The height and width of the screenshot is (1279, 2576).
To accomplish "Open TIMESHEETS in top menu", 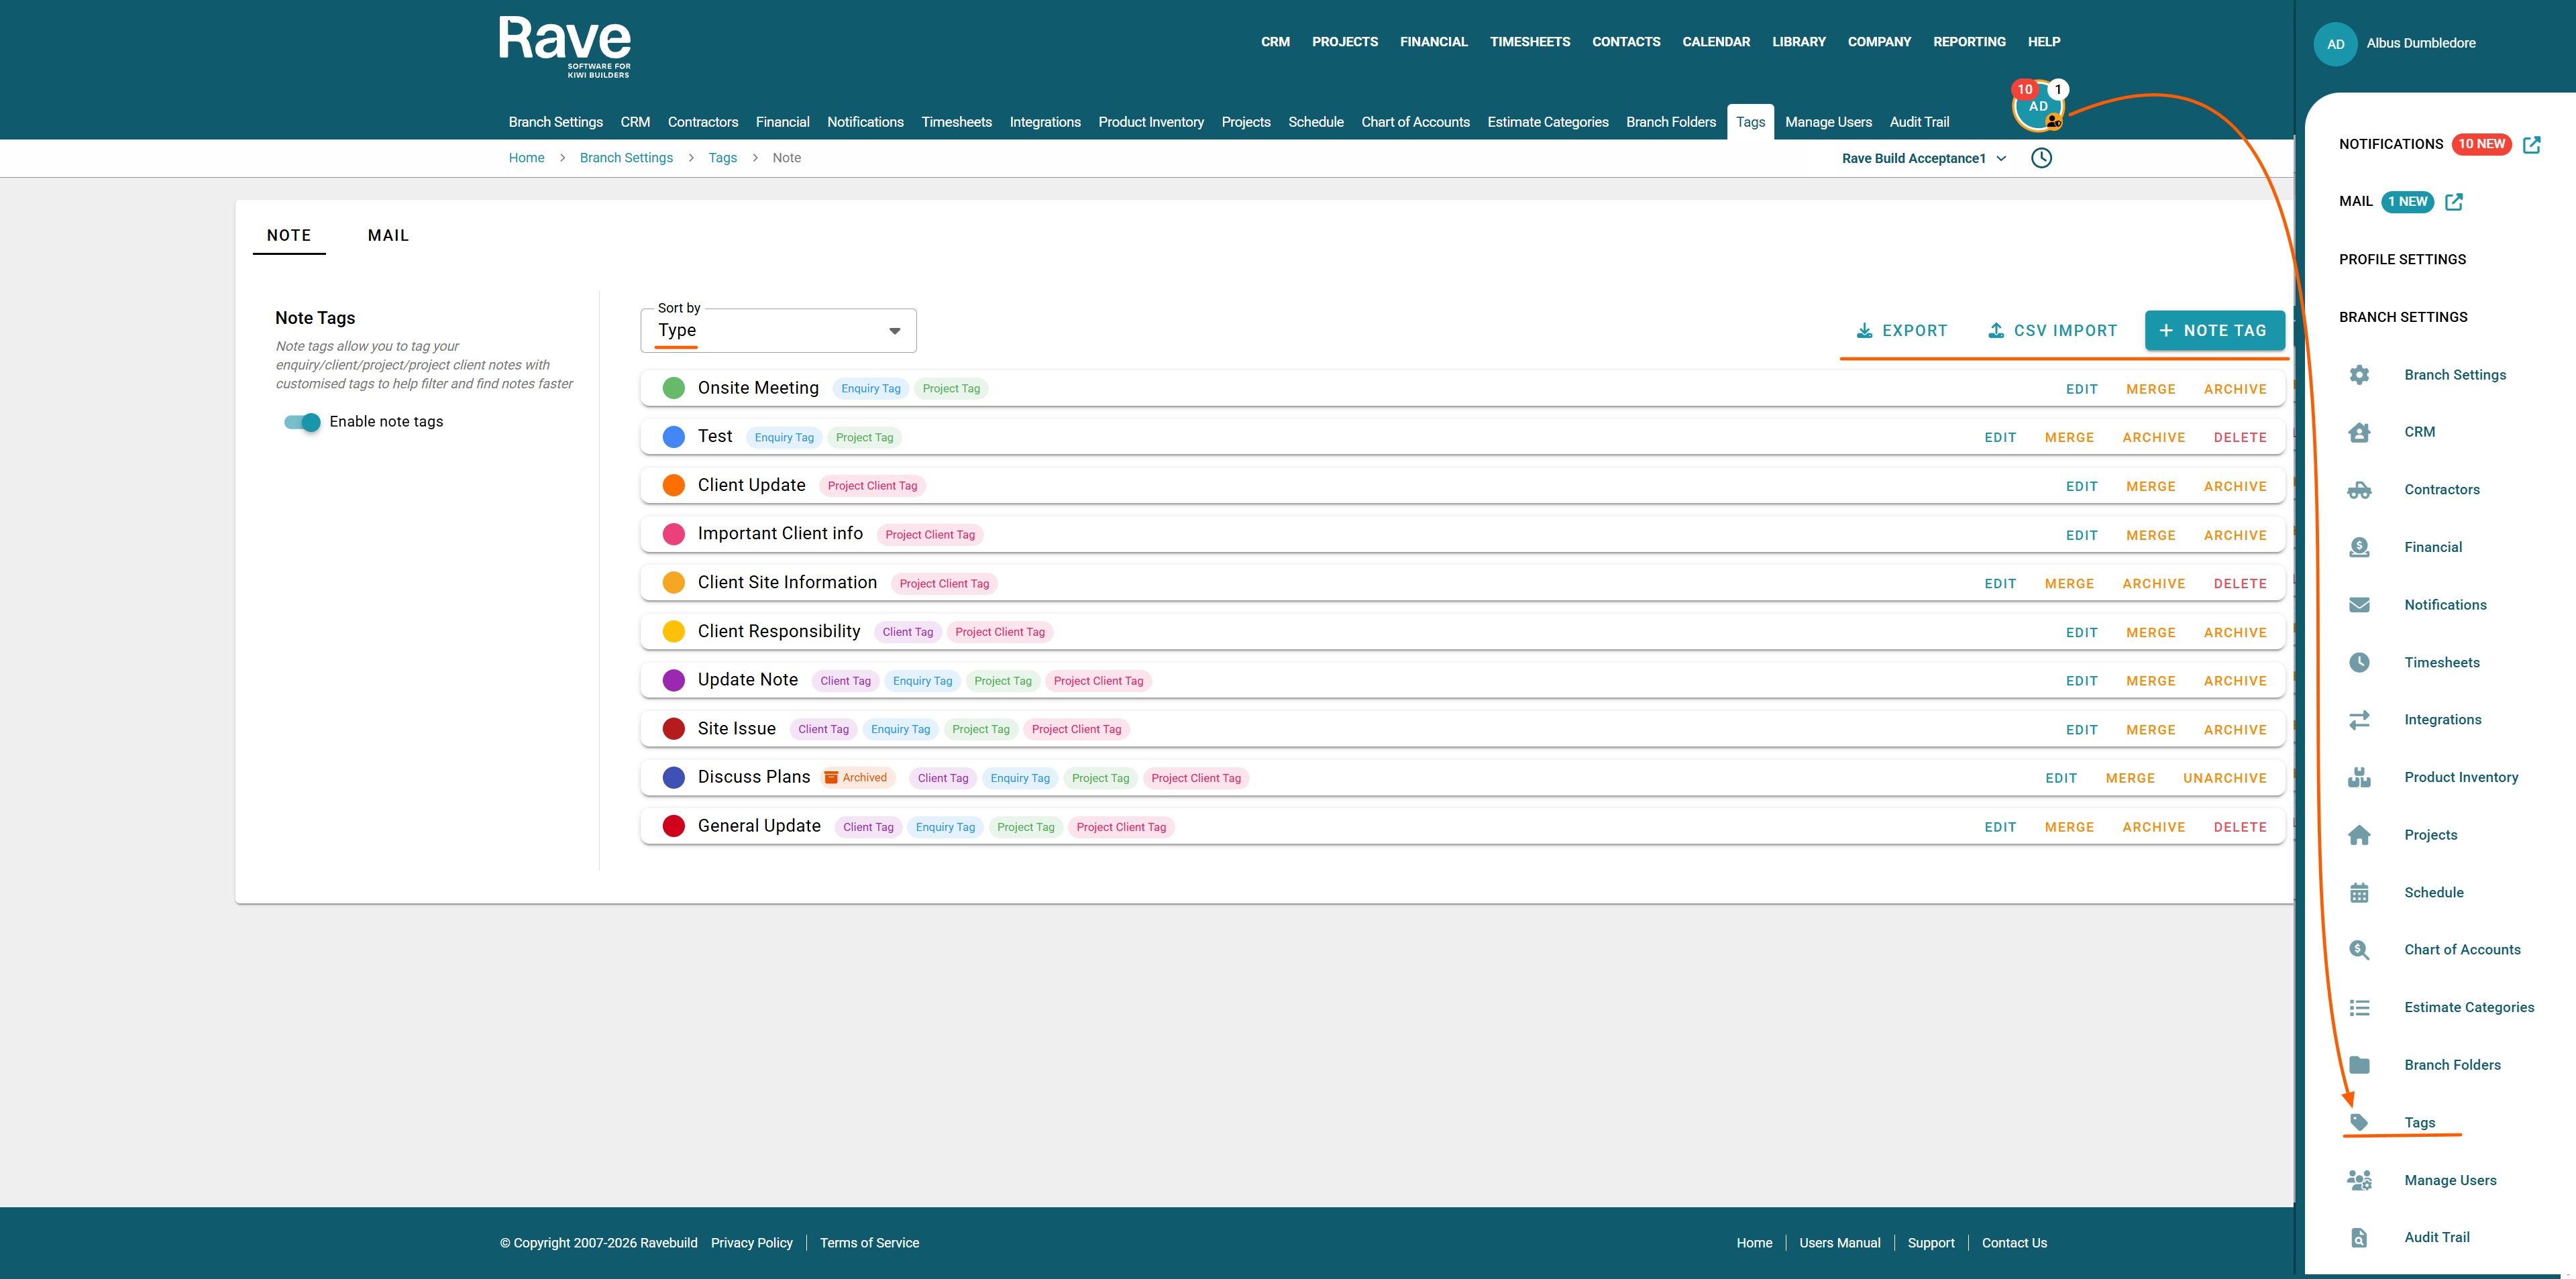I will [1529, 42].
